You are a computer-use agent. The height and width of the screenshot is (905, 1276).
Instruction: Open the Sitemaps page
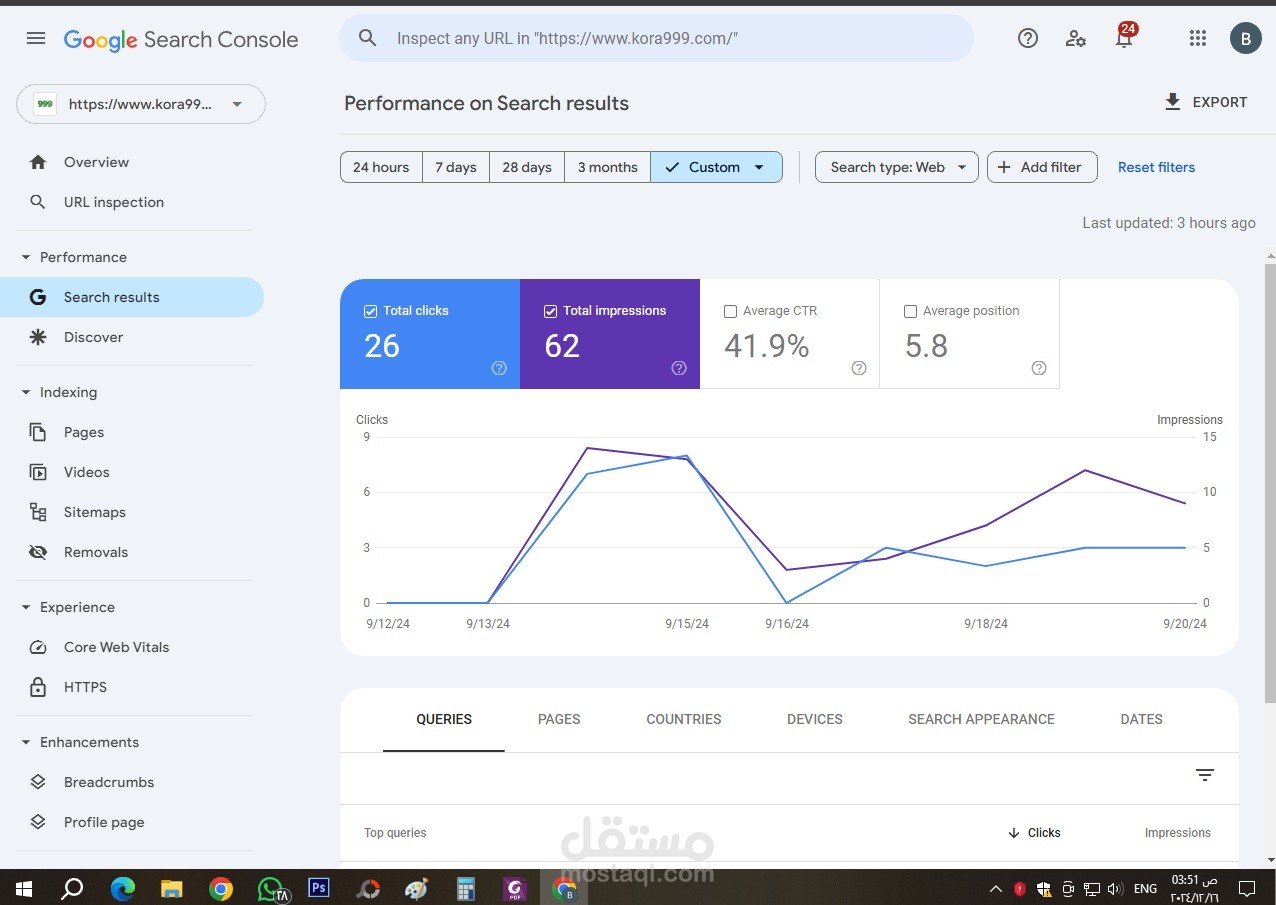coord(132,512)
